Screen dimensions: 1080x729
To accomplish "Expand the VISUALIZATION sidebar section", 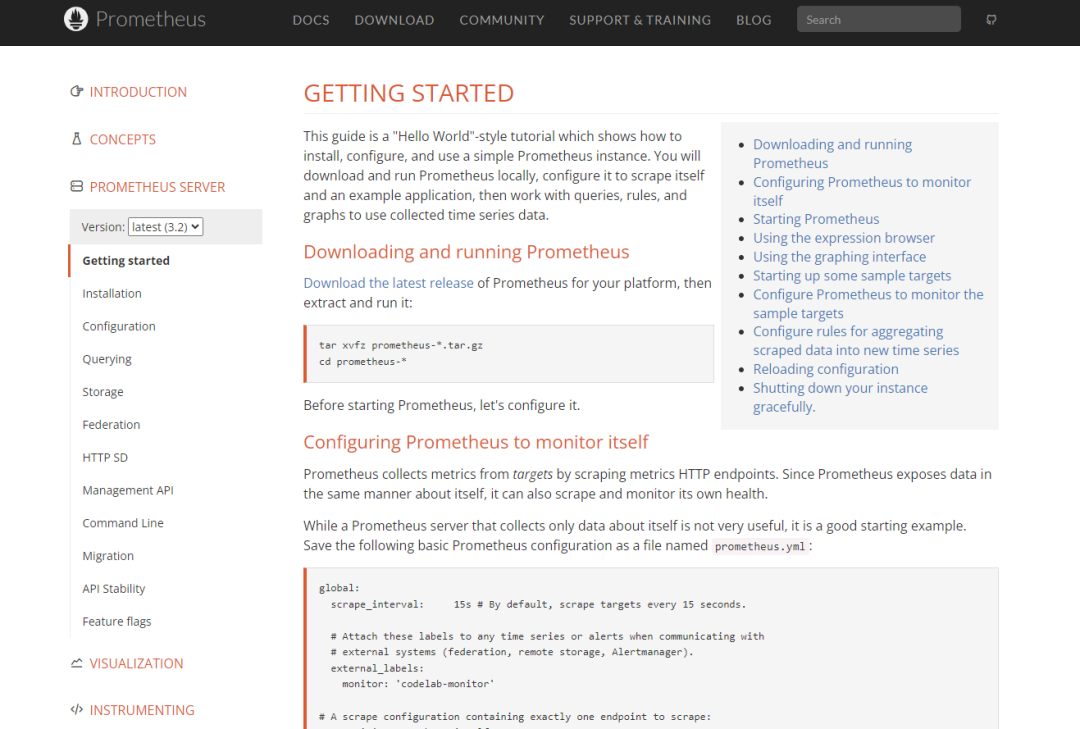I will point(136,663).
